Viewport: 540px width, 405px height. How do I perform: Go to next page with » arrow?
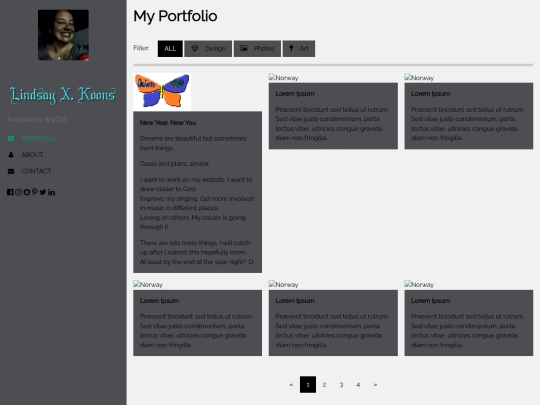coord(375,385)
